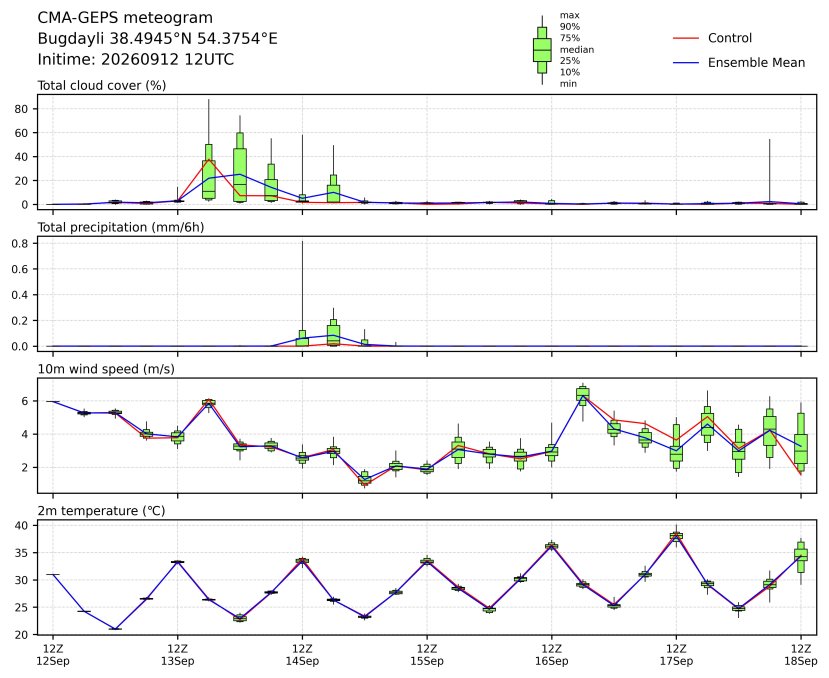Click the 2m temperature panel title
This screenshot has width=829, height=678.
(x=101, y=511)
